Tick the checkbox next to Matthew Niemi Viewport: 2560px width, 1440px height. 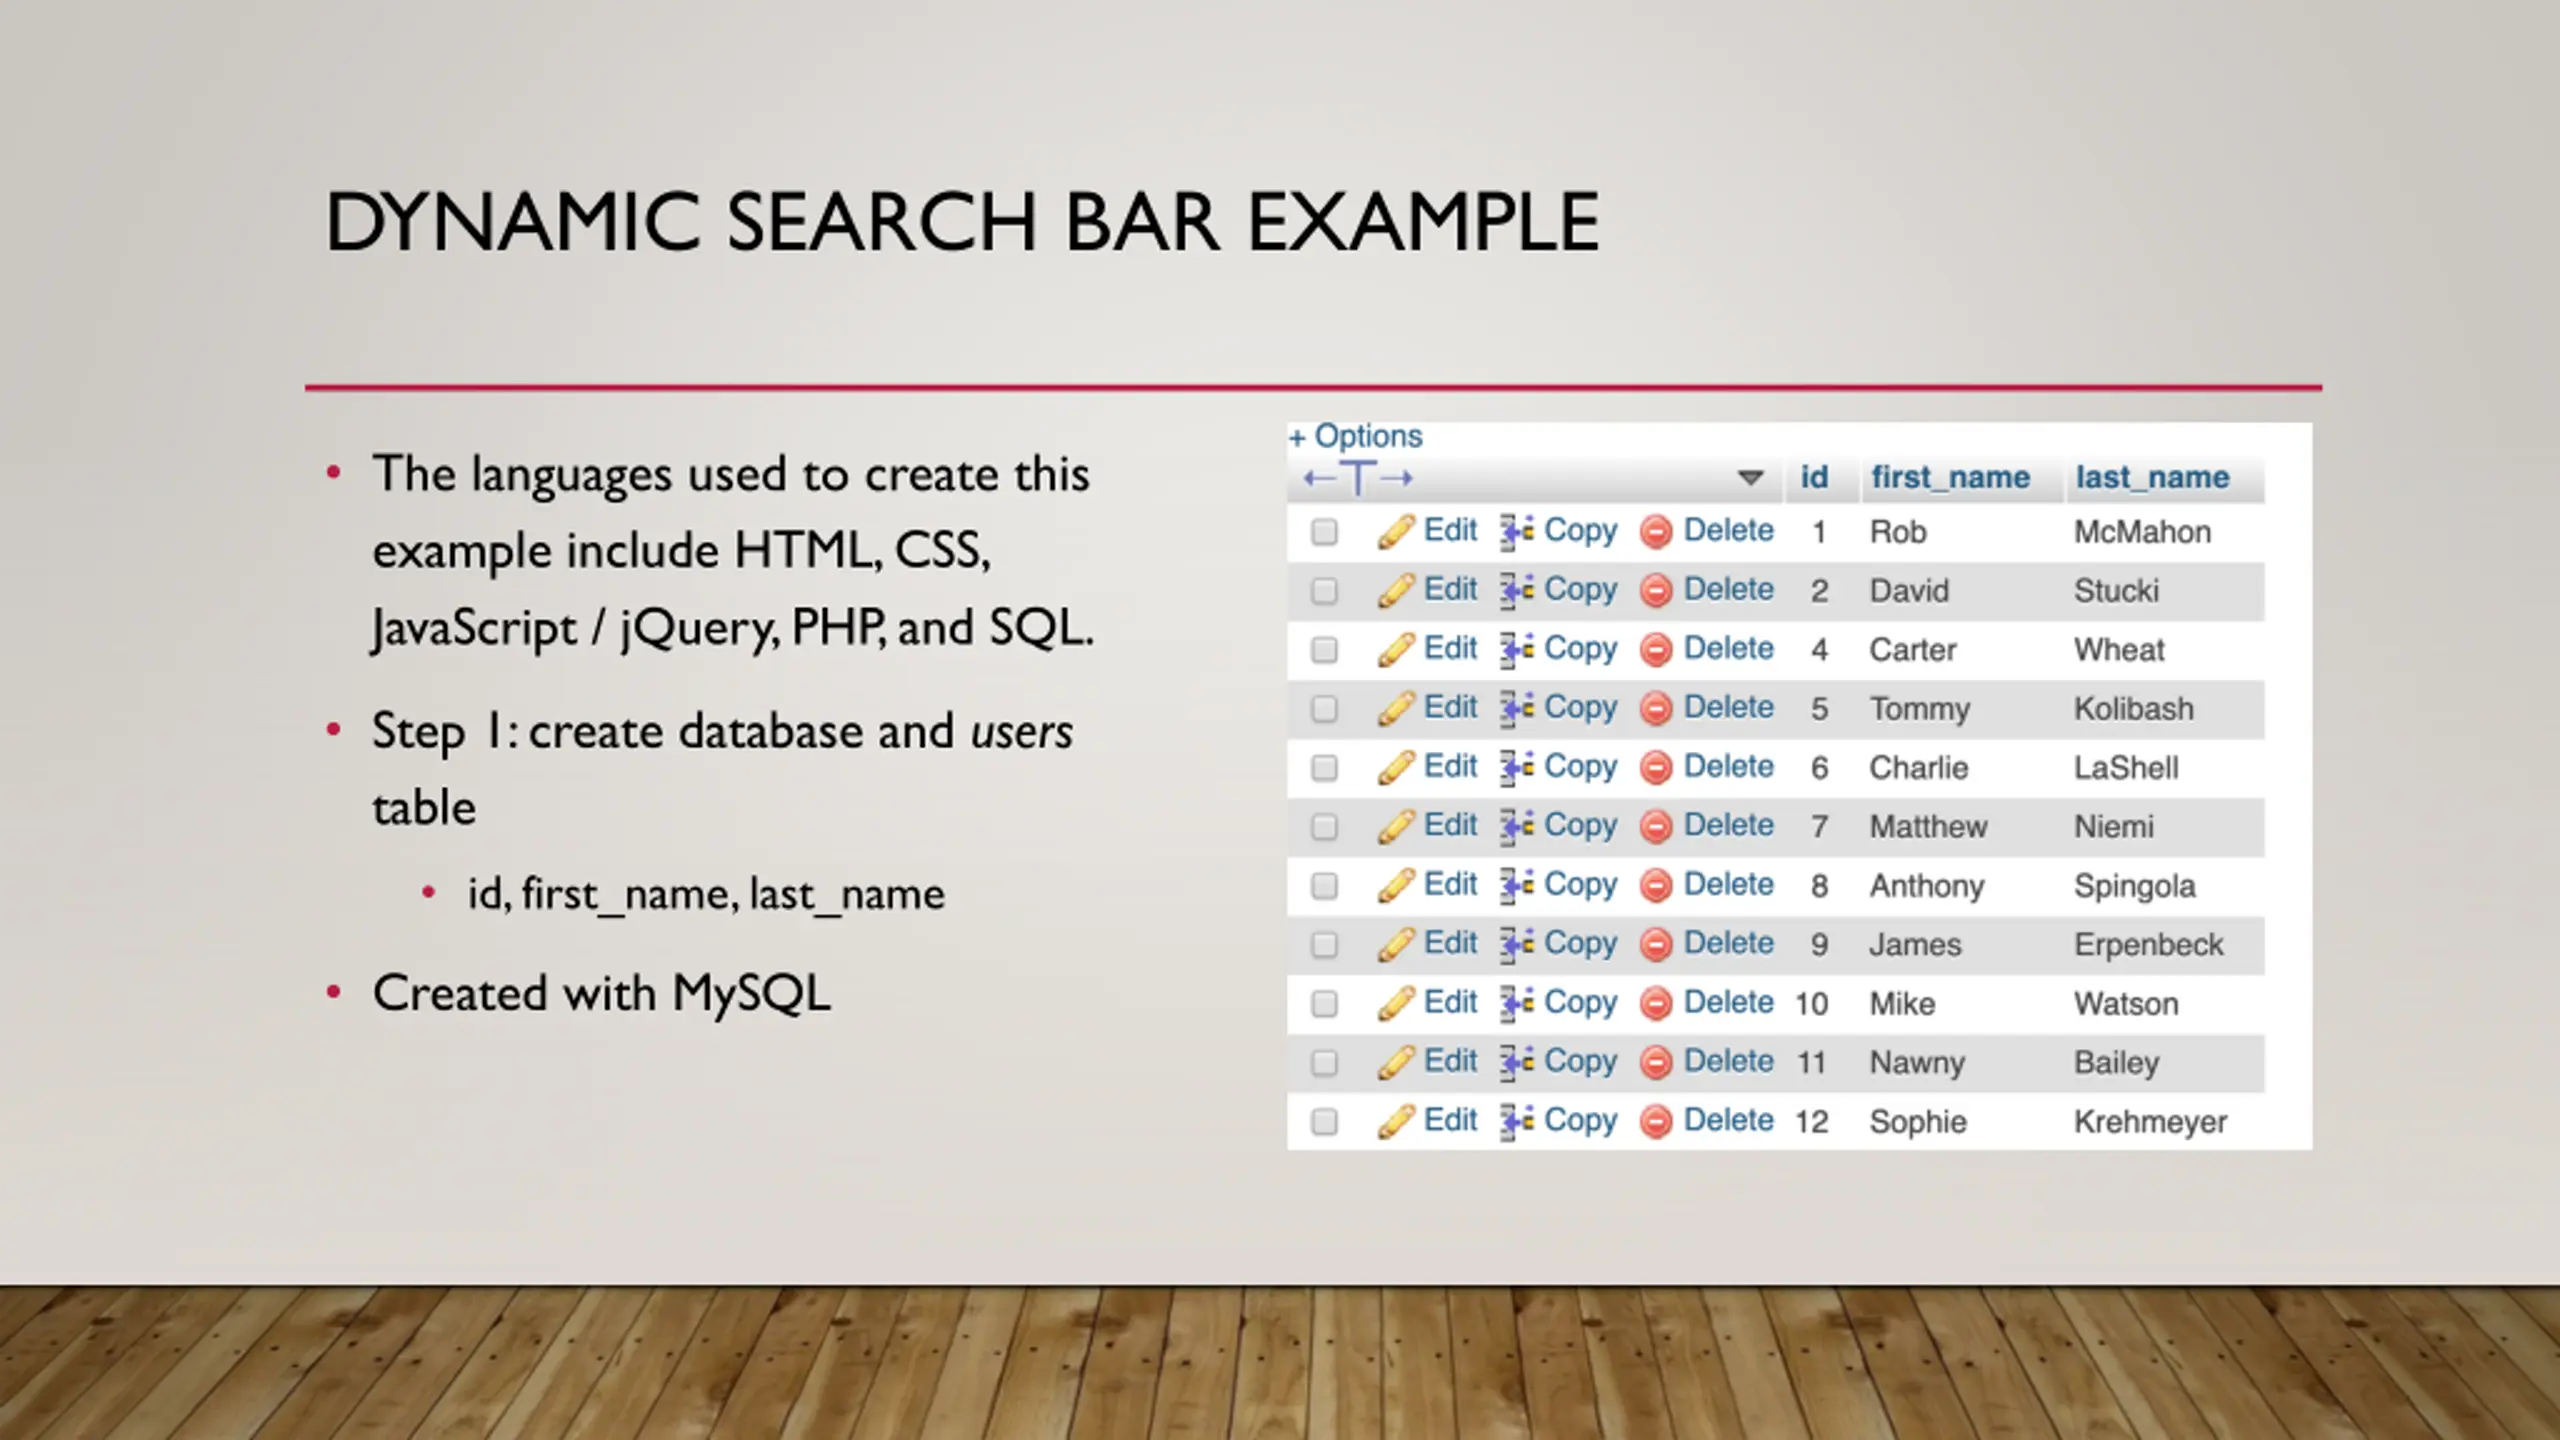1324,827
